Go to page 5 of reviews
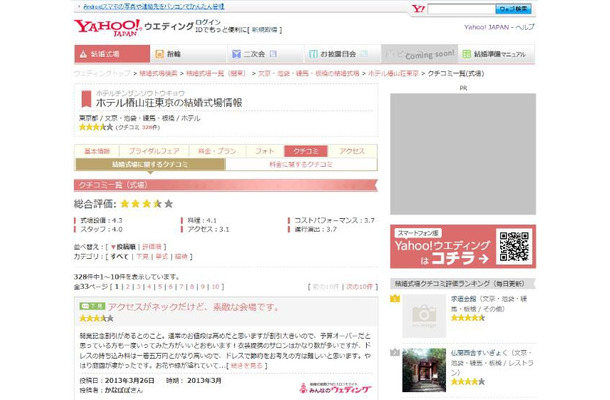 [160, 287]
